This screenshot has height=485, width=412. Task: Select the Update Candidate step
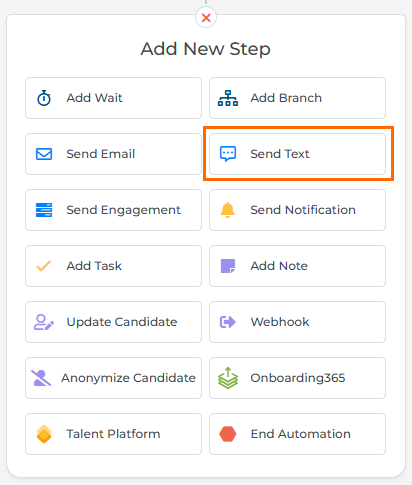(x=113, y=322)
